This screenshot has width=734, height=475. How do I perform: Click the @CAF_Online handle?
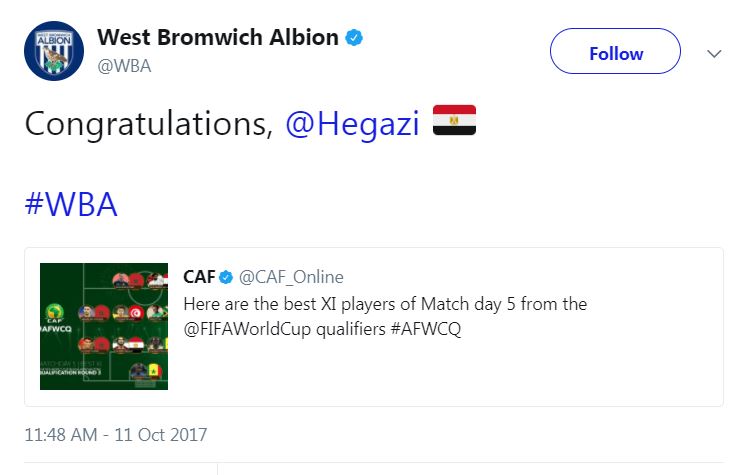pyautogui.click(x=291, y=277)
